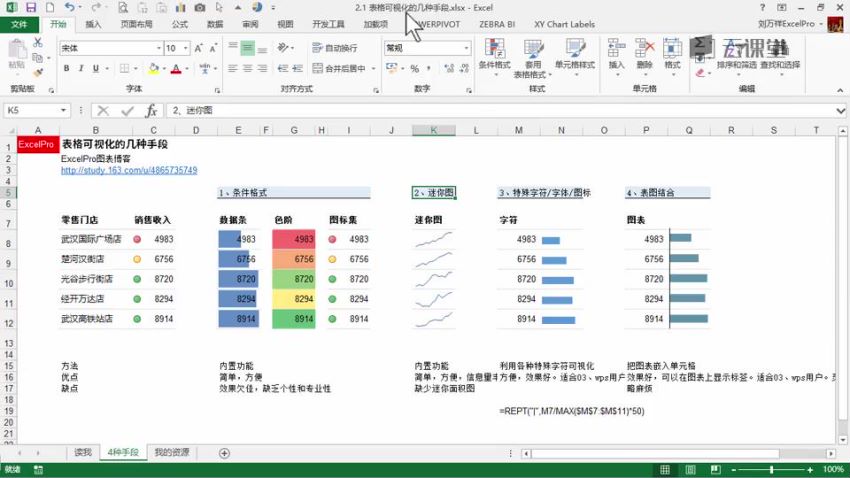Switch to the 我的资源 sheet tab
The image size is (850, 478).
172,453
